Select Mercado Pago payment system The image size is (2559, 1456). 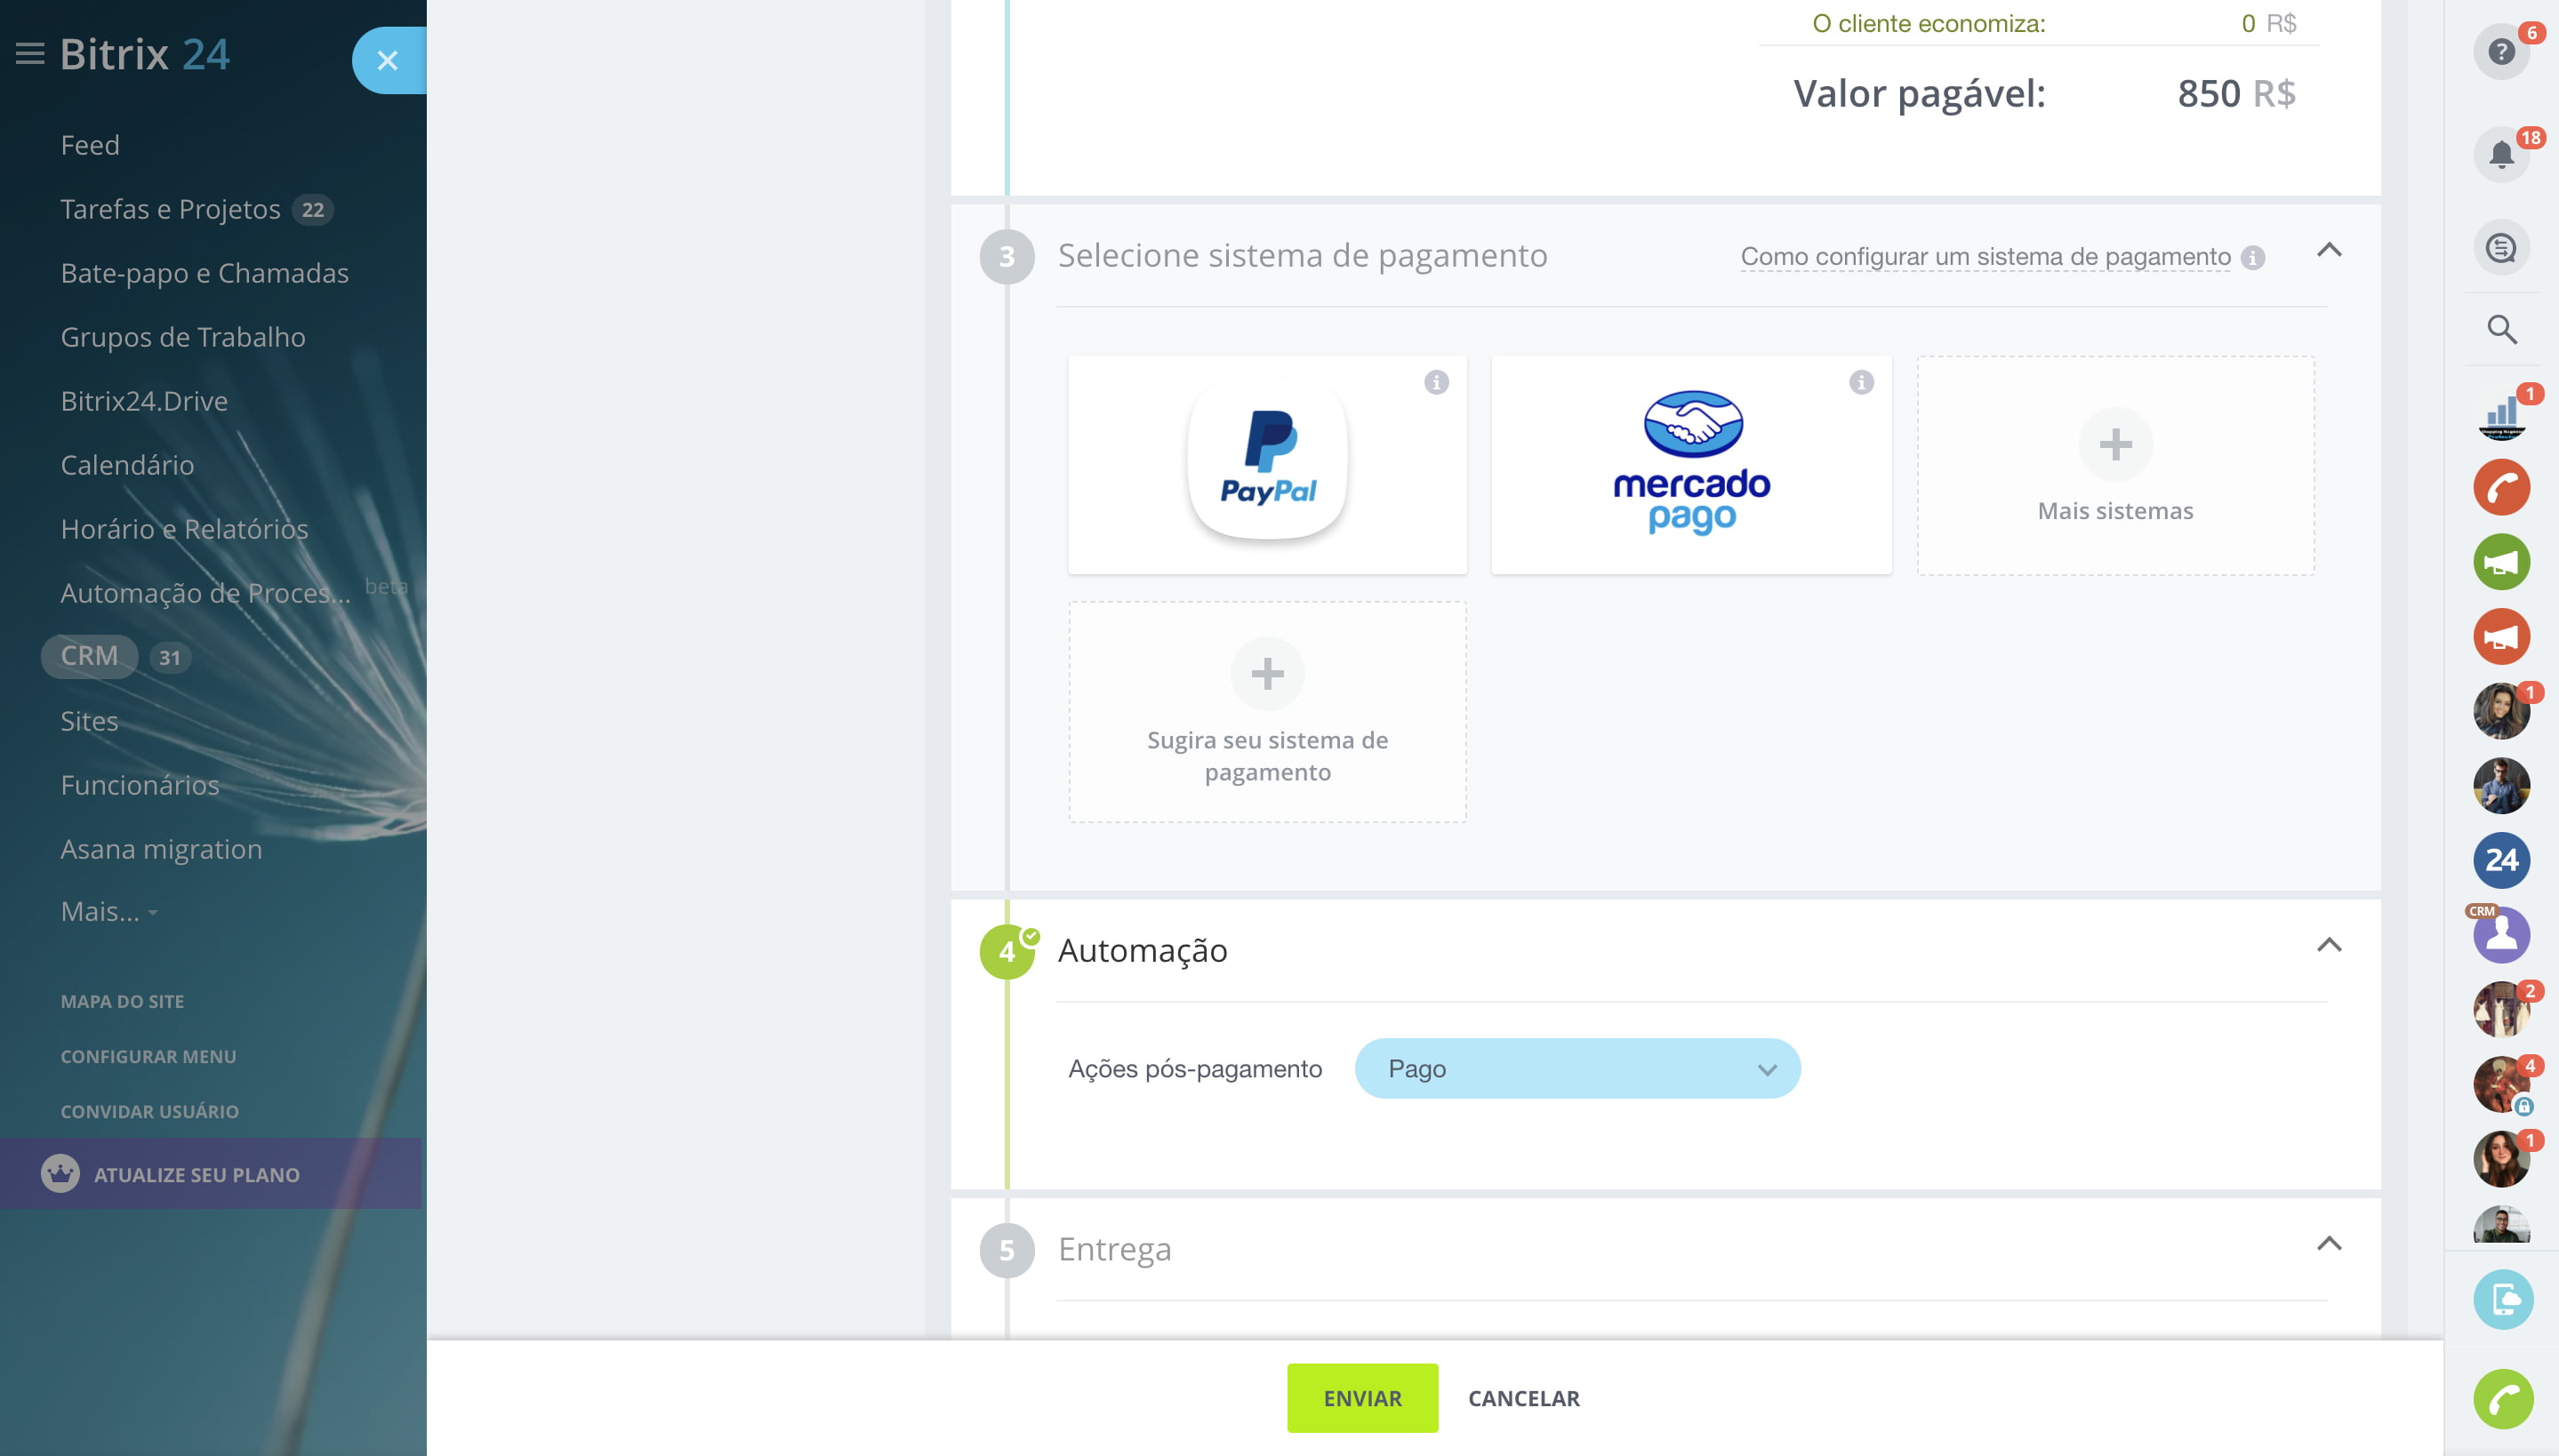pyautogui.click(x=1690, y=465)
